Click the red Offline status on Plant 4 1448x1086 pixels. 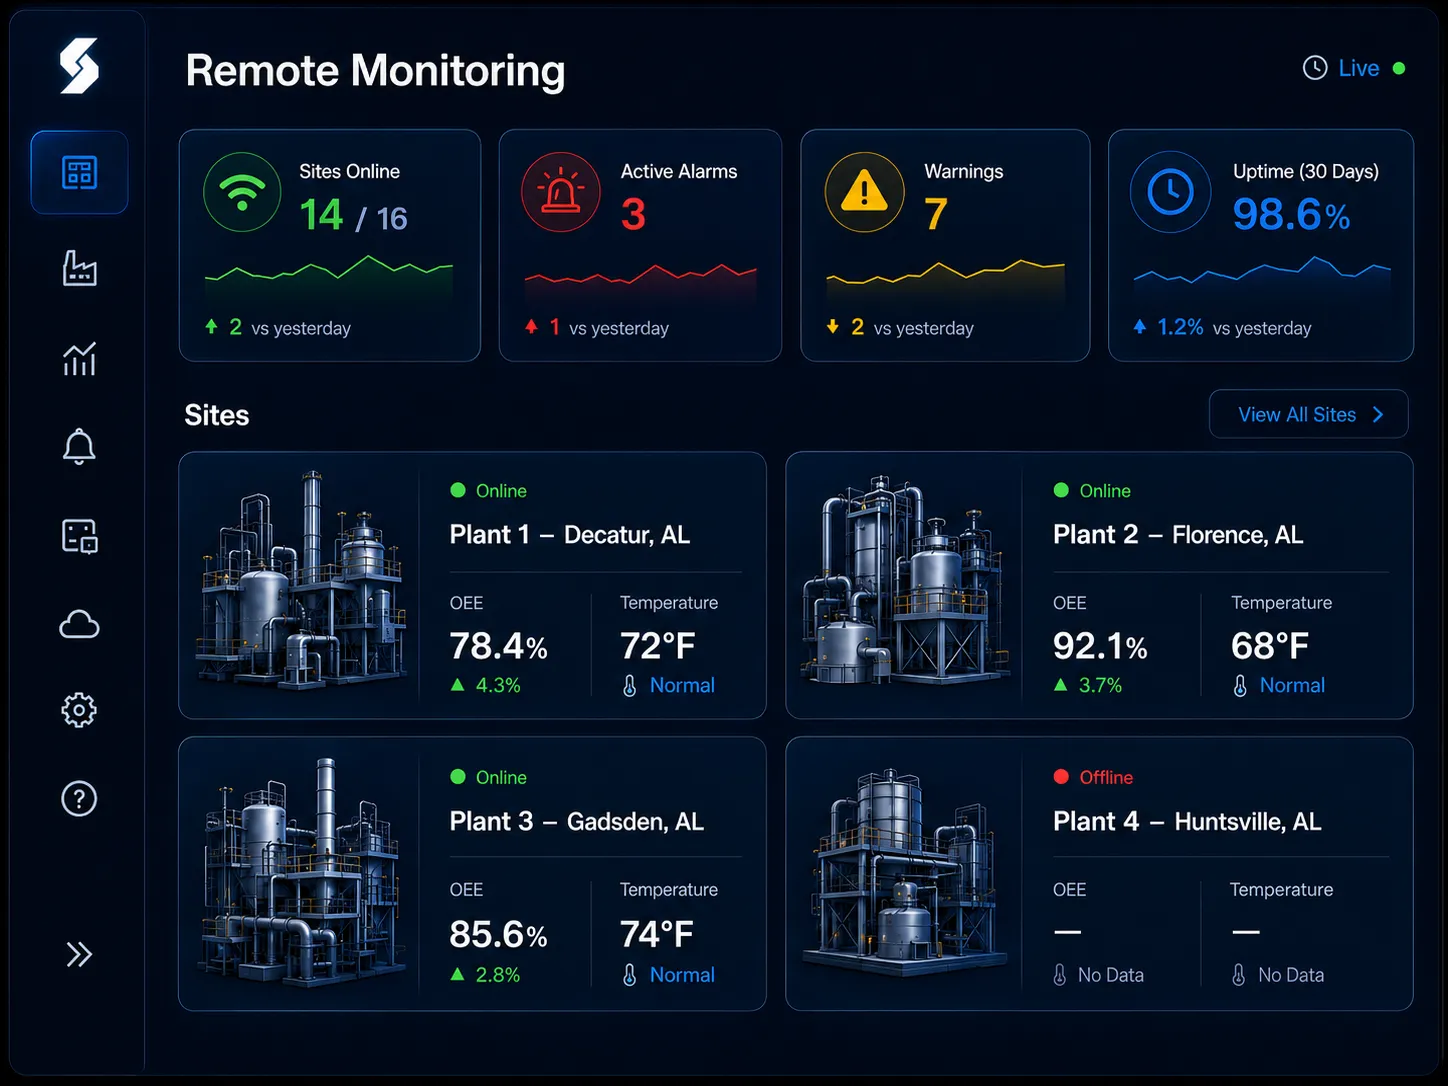(x=1094, y=777)
